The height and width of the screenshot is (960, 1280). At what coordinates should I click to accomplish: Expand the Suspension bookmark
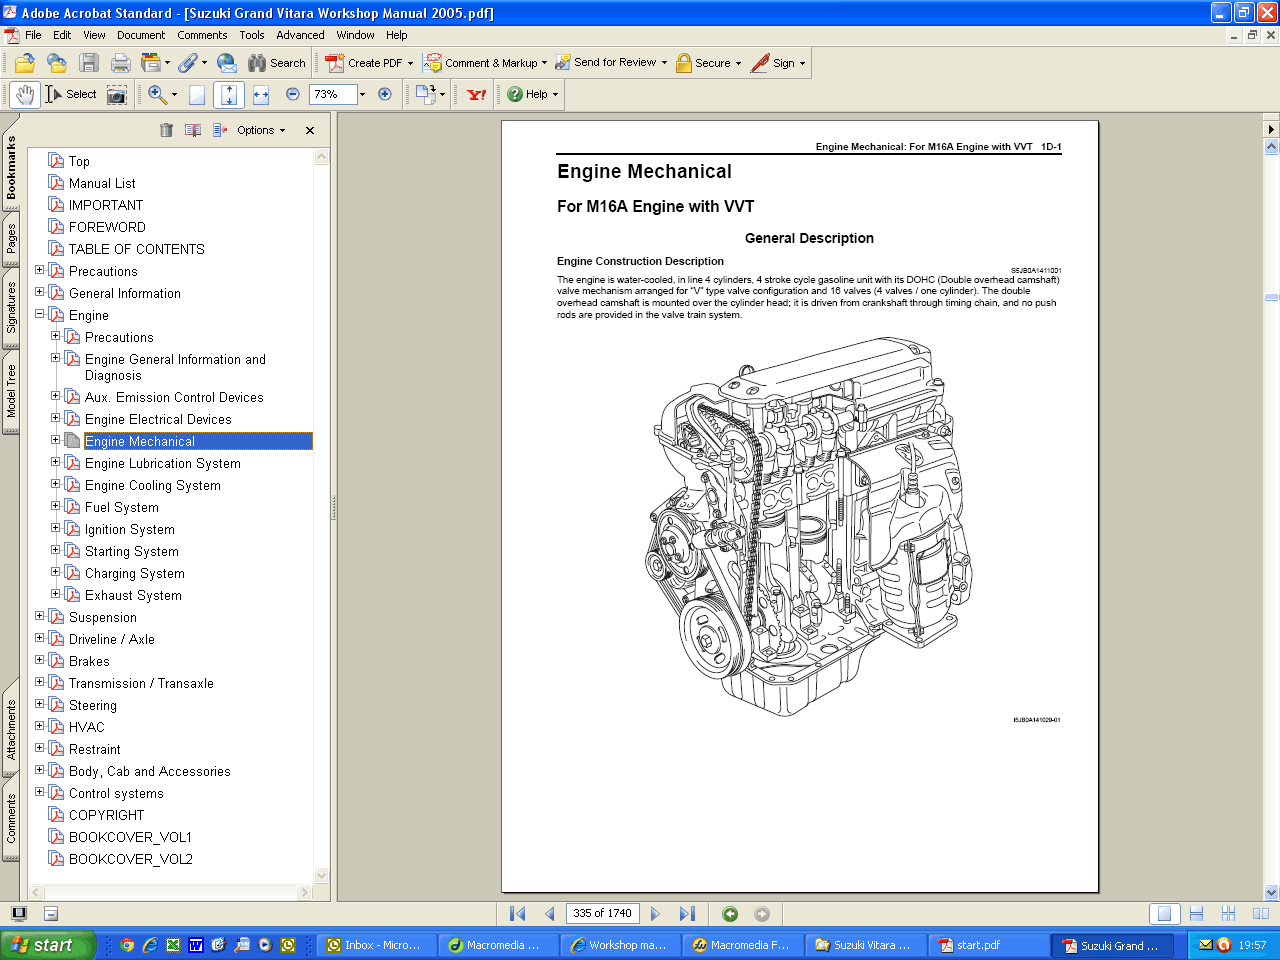pyautogui.click(x=40, y=616)
